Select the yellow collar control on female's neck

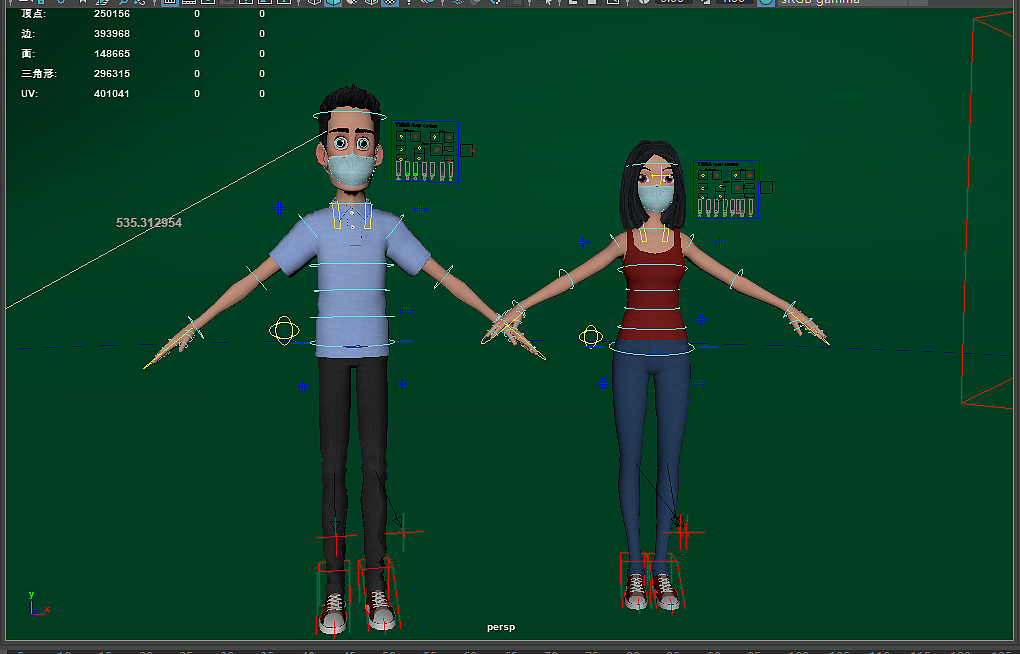(654, 235)
